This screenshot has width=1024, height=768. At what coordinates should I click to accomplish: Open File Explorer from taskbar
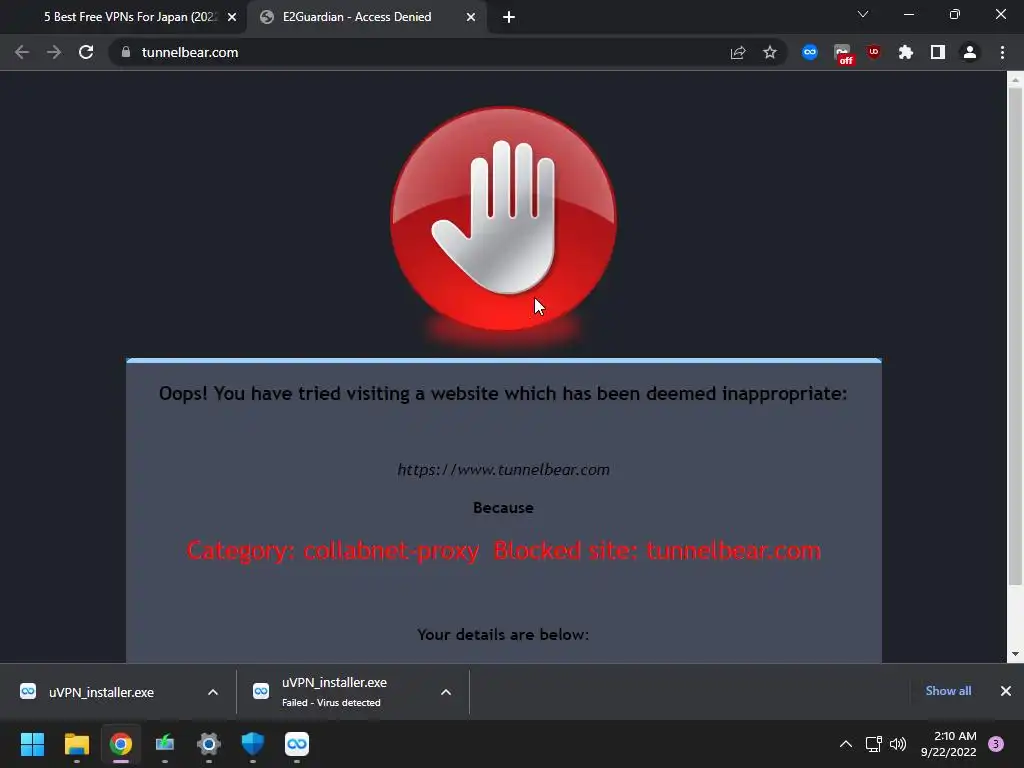(x=76, y=744)
